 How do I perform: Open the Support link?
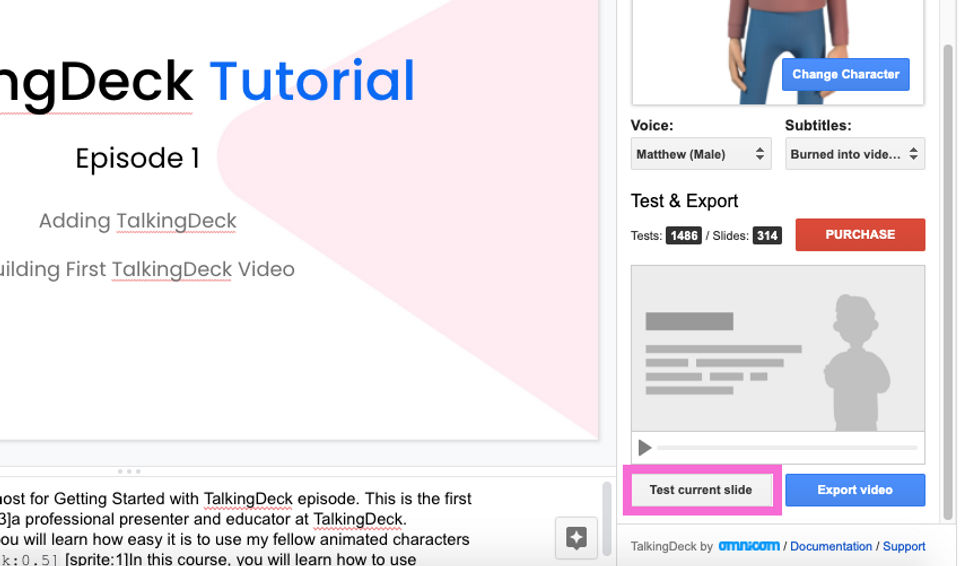pyautogui.click(x=904, y=546)
